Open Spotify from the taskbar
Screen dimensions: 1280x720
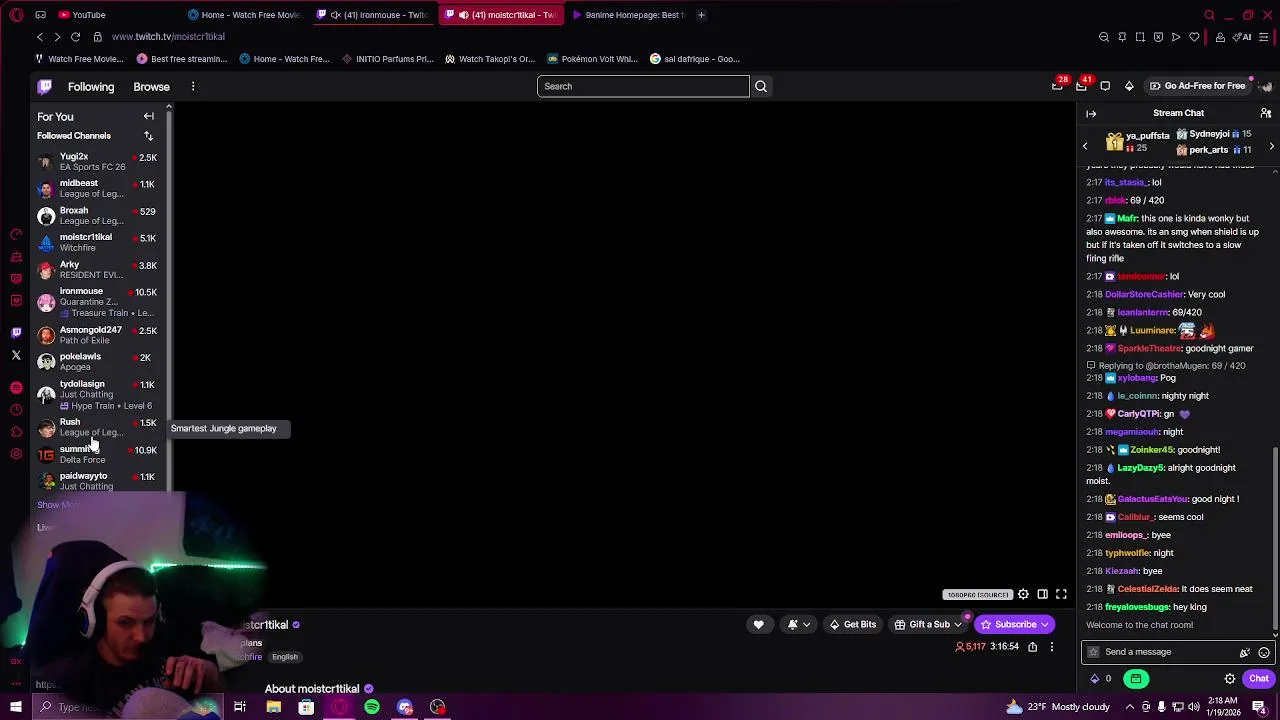[x=372, y=707]
